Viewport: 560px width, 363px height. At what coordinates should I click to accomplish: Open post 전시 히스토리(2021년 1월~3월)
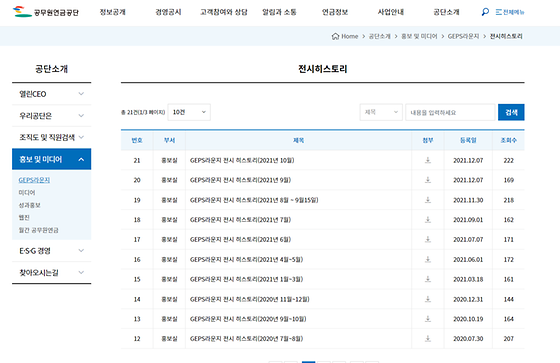[x=246, y=279]
